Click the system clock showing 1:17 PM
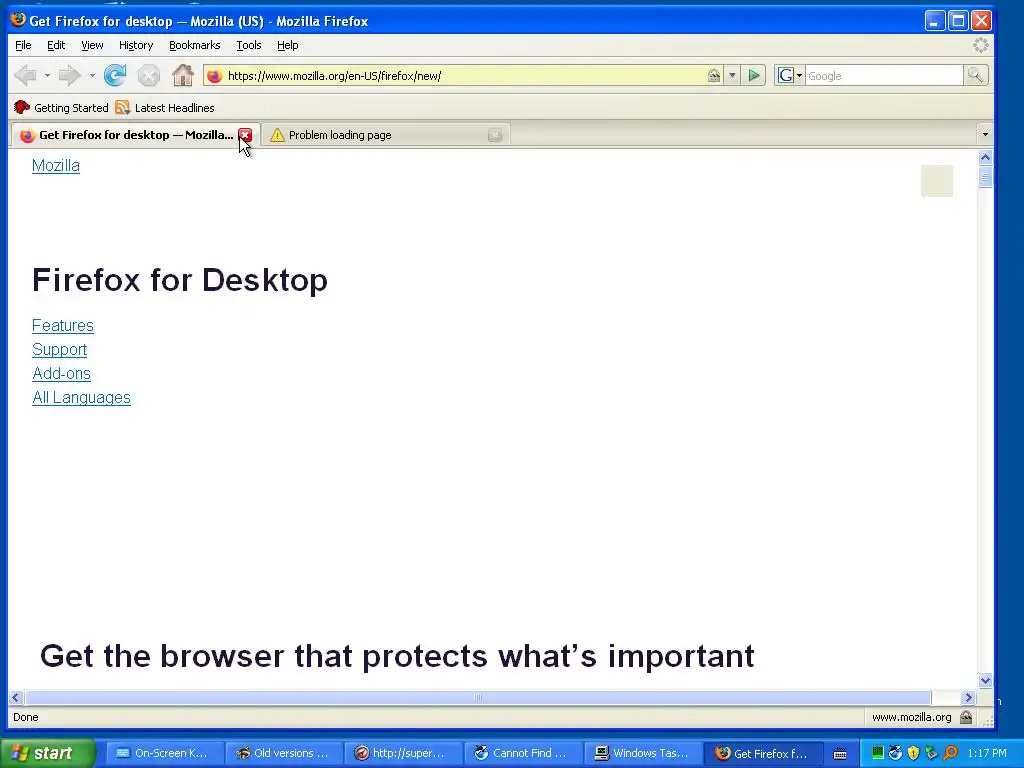This screenshot has width=1024, height=768. [x=987, y=753]
